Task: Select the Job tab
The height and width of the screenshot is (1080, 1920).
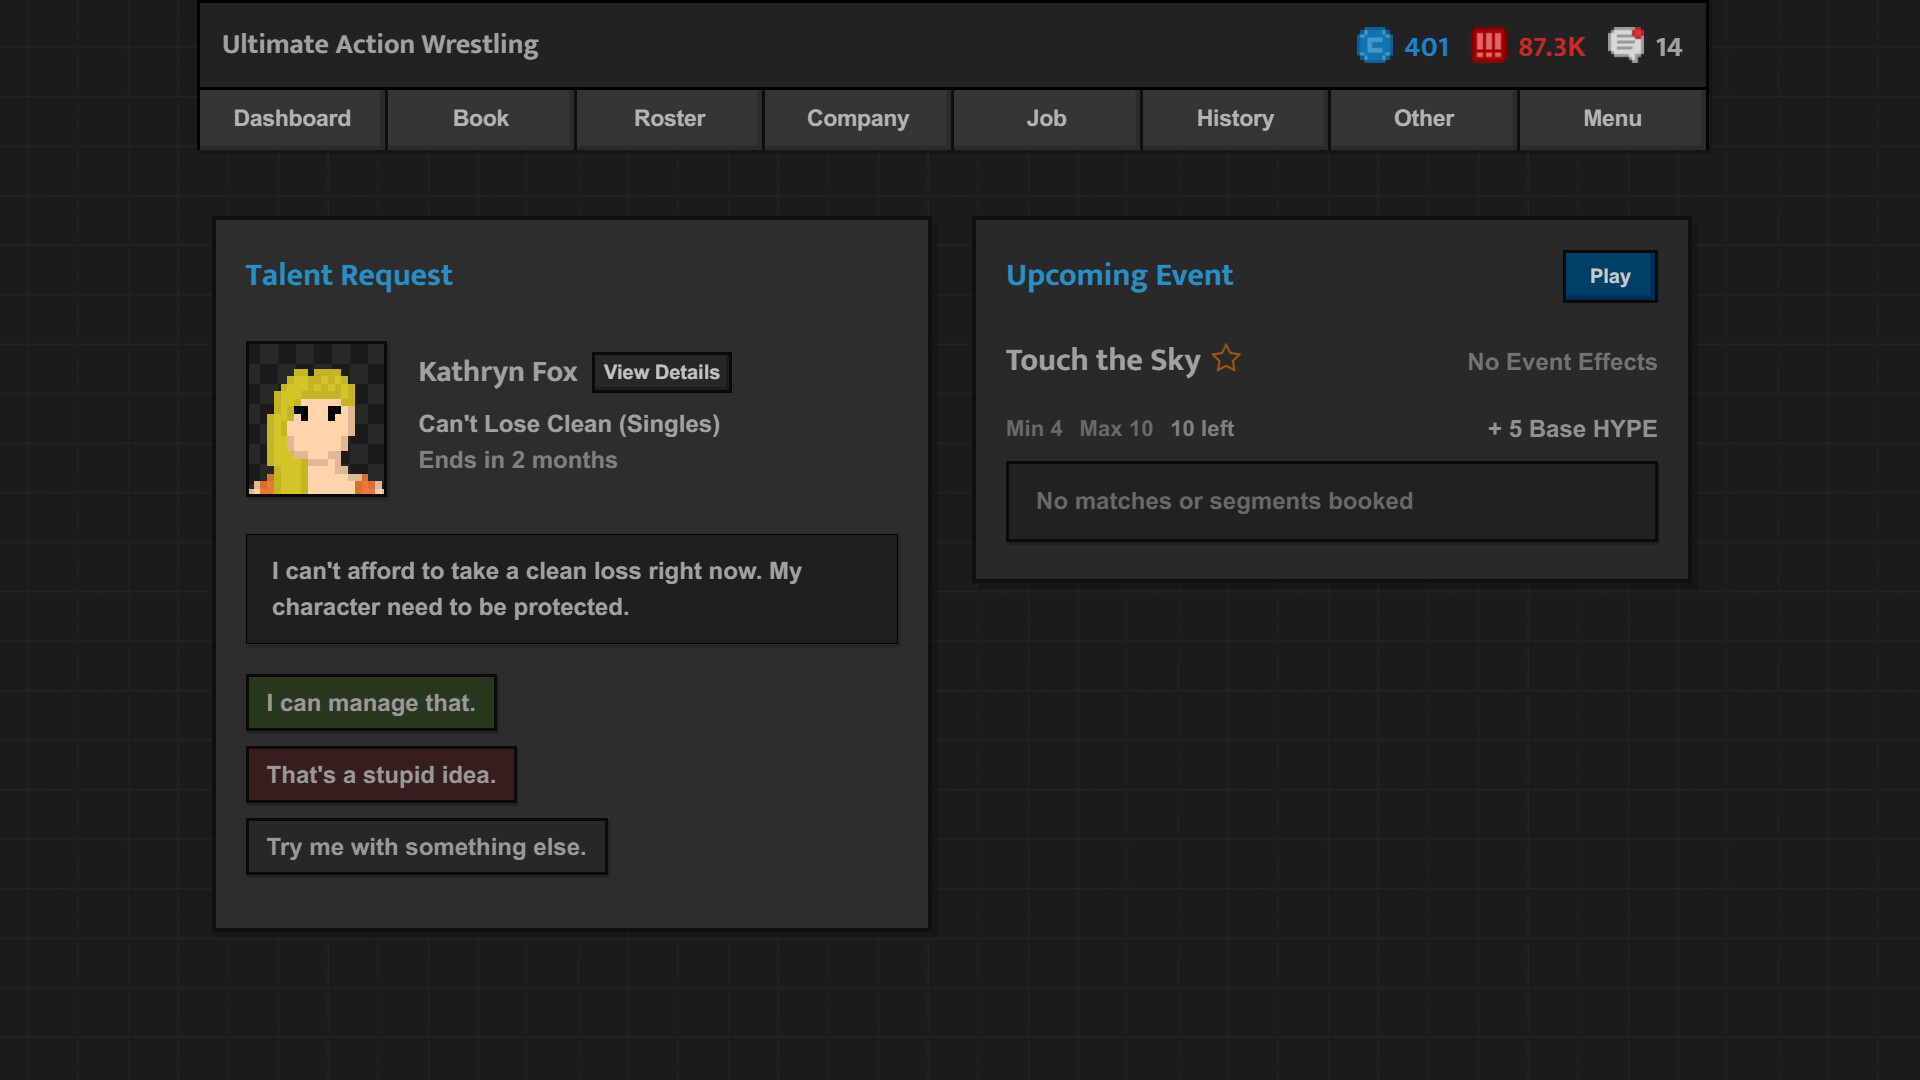Action: [1045, 118]
